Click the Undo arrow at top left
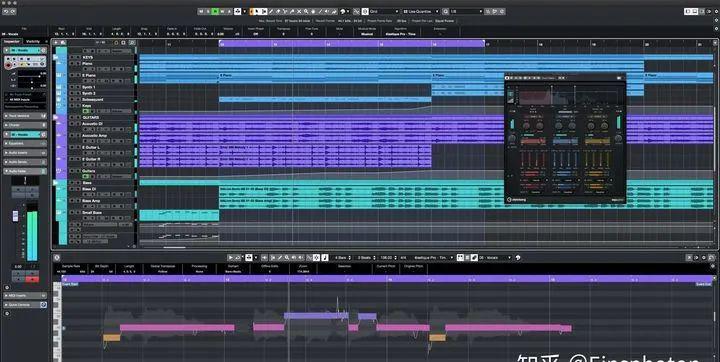720x362 pixels. tap(6, 11)
